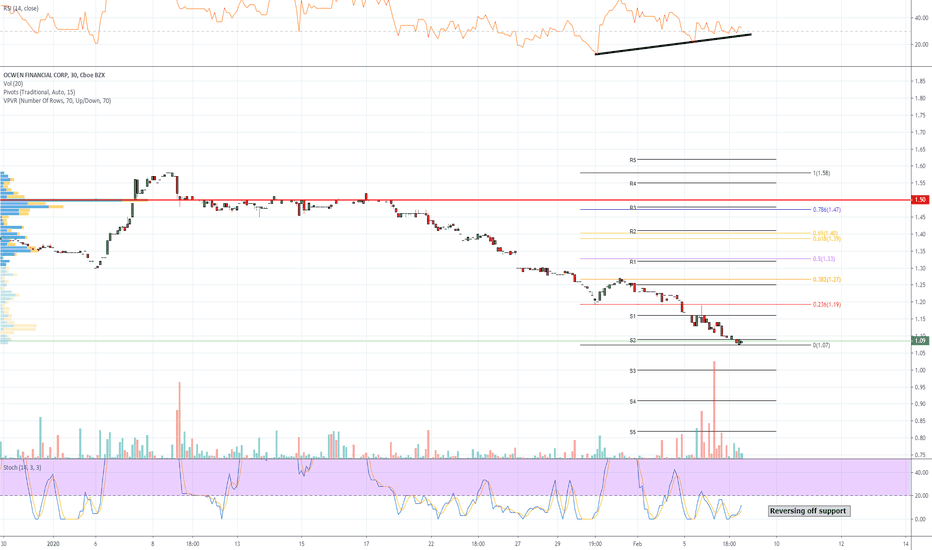Click the Fibonacci 0.236(1.19) level label
The image size is (932, 550).
click(827, 304)
